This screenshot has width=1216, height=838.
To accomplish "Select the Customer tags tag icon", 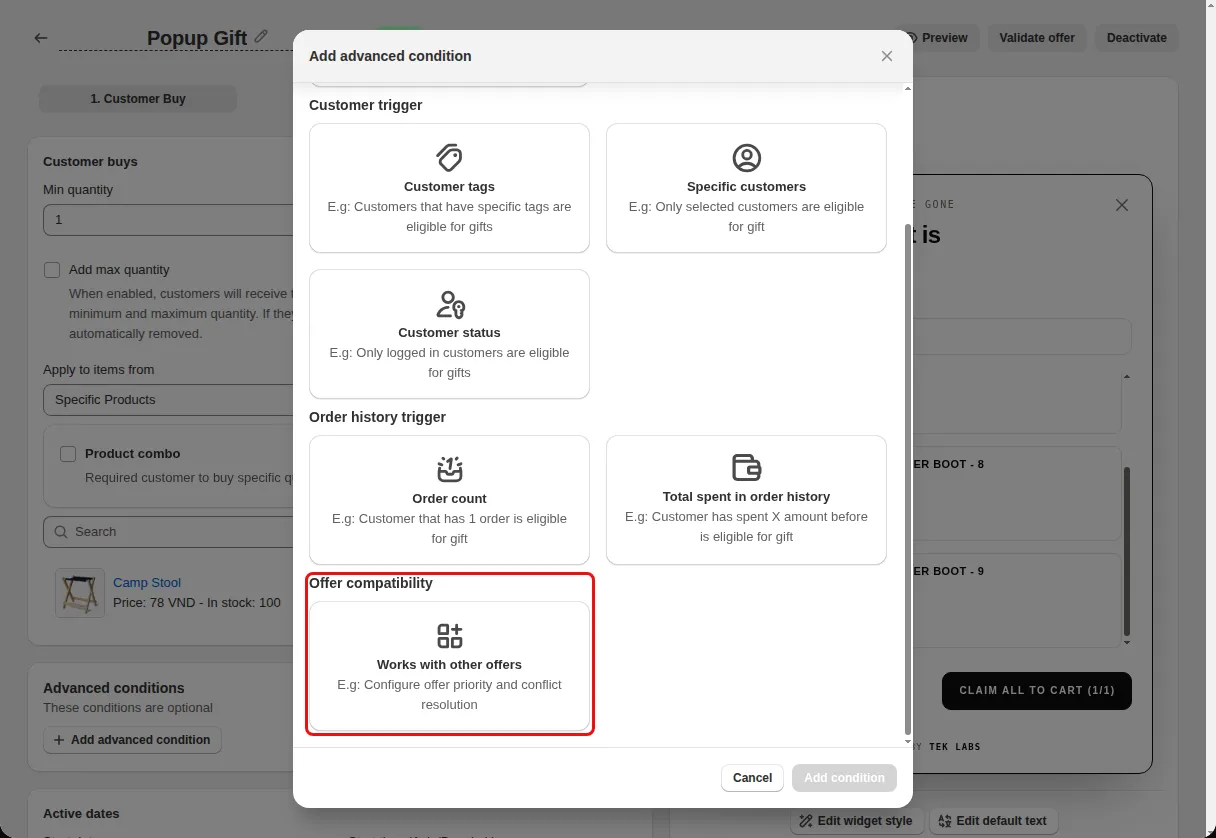I will point(449,158).
